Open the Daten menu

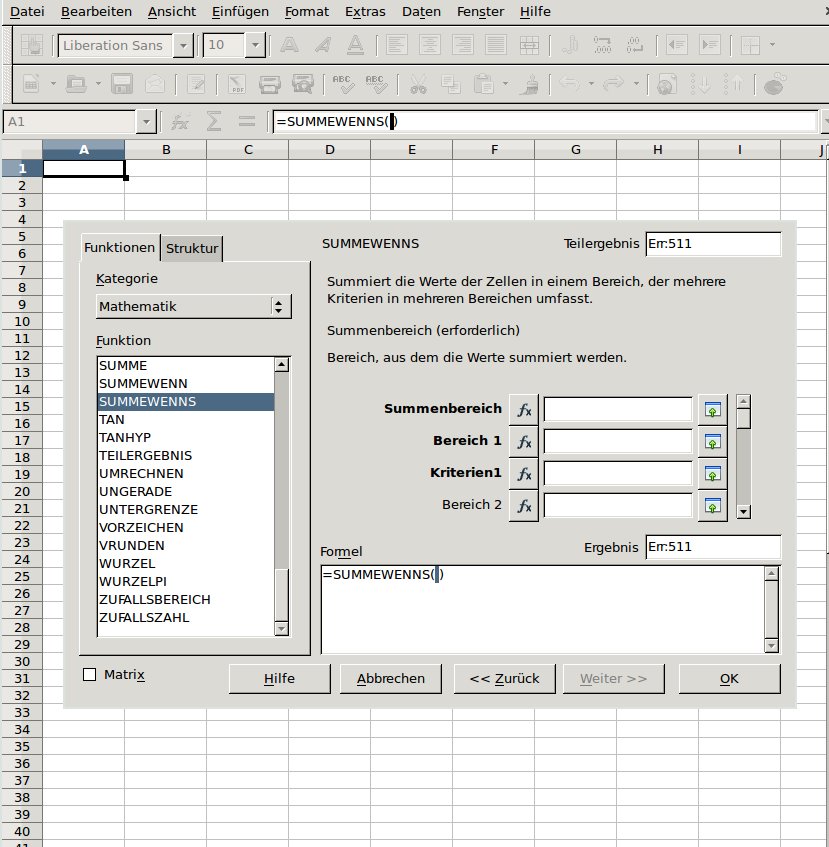[421, 11]
